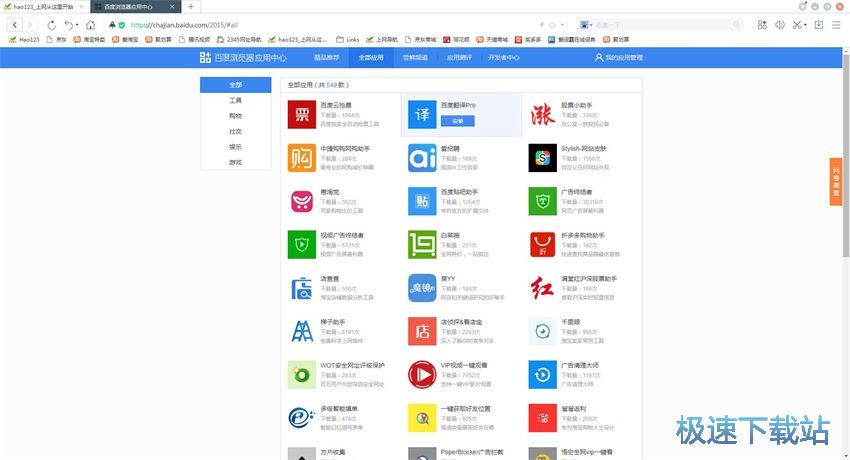
Task: Select the 全部 category in sidebar
Action: click(235, 85)
